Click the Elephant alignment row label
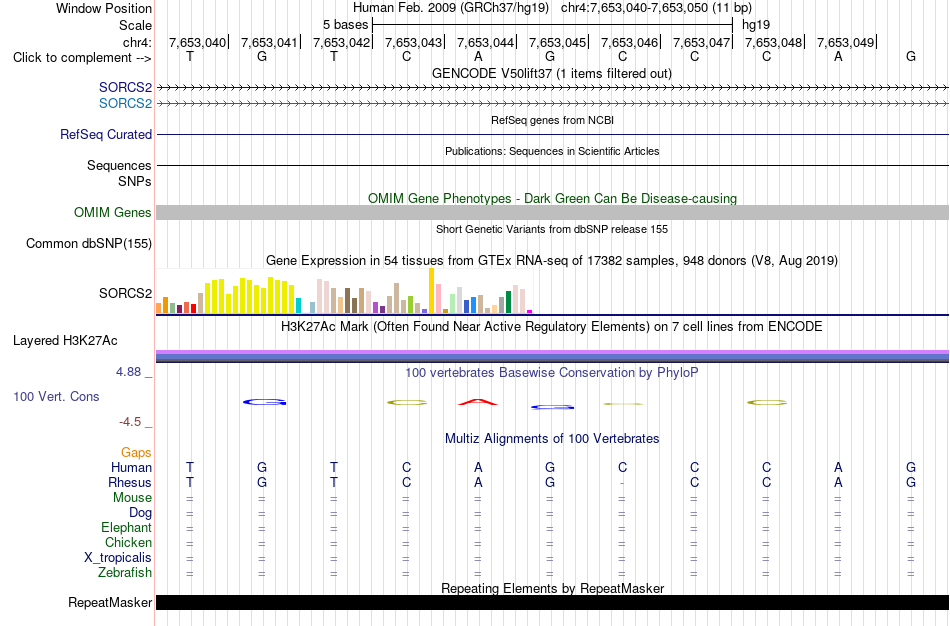950x626 pixels. click(x=127, y=527)
